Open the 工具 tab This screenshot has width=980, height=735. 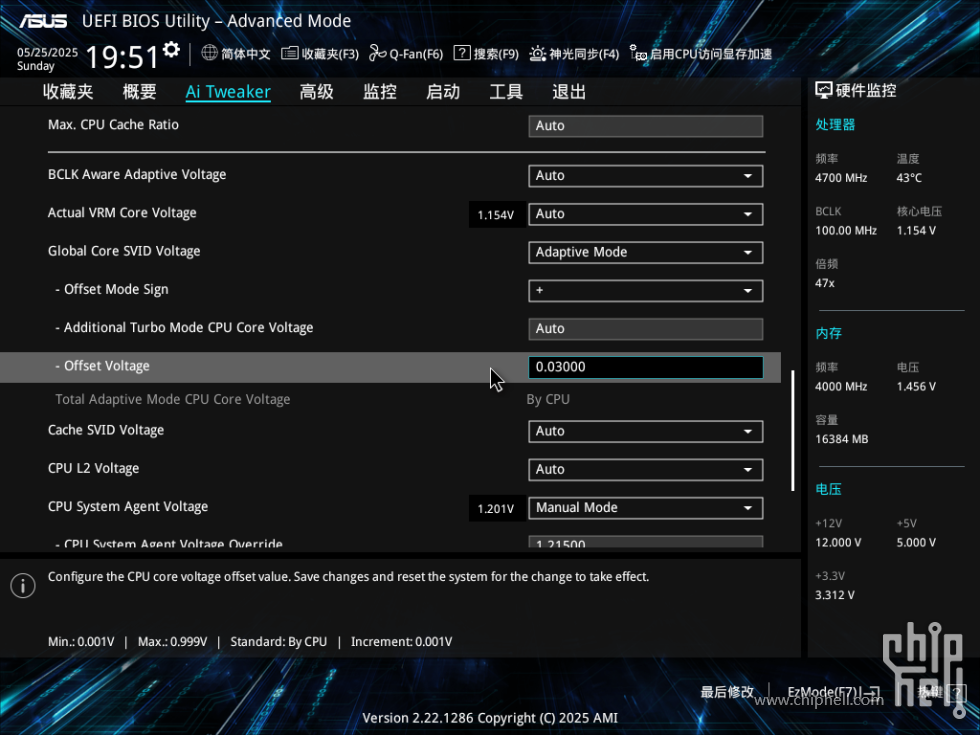pos(506,92)
